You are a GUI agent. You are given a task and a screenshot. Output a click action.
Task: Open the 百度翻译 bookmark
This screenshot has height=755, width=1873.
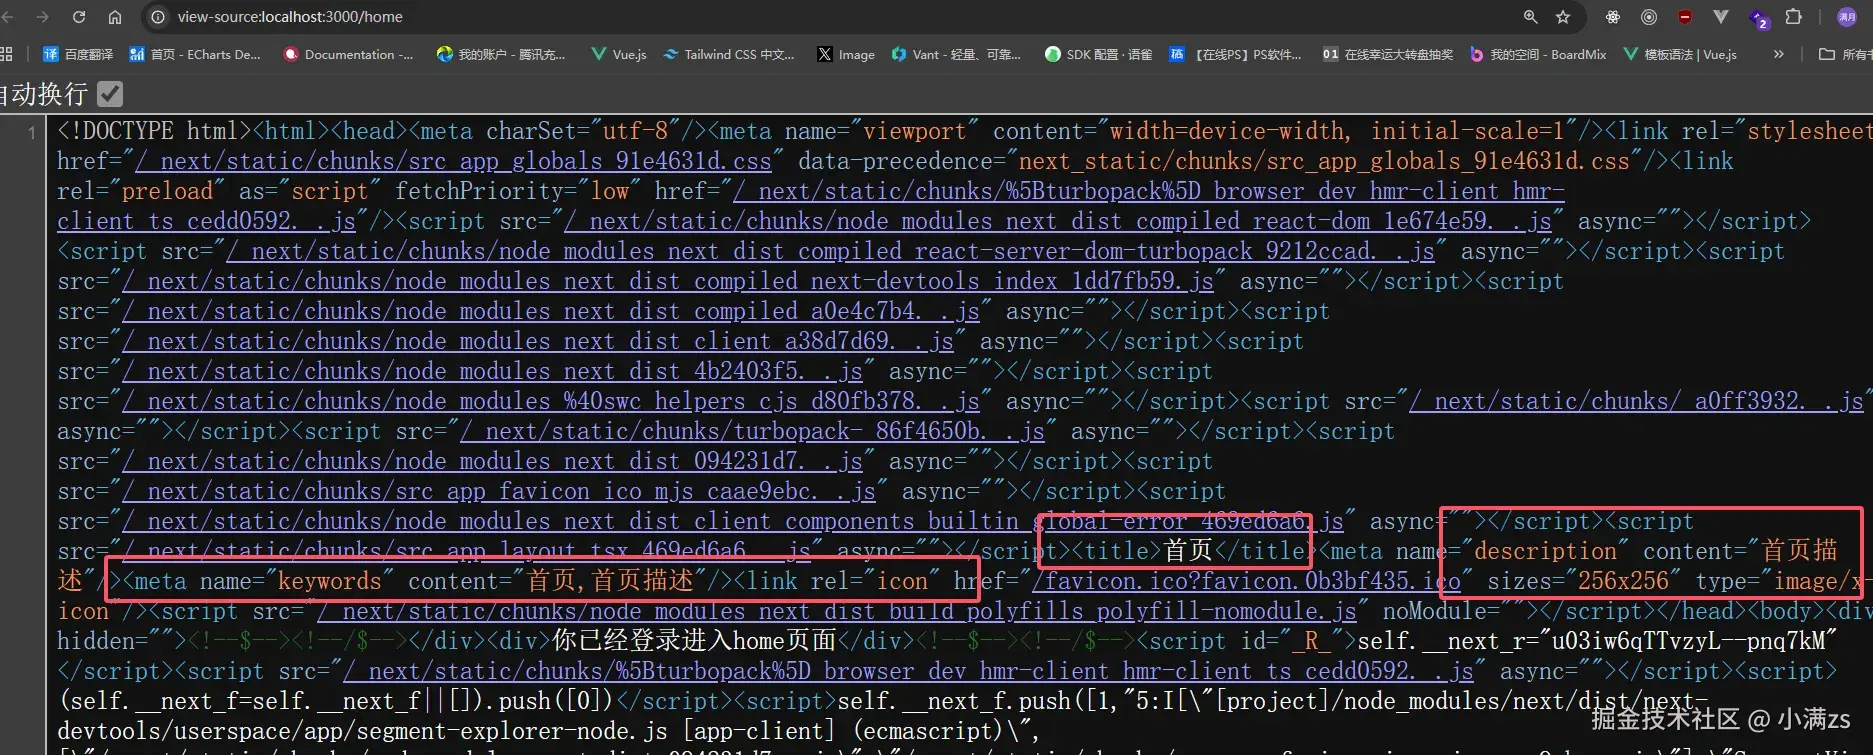pos(79,54)
